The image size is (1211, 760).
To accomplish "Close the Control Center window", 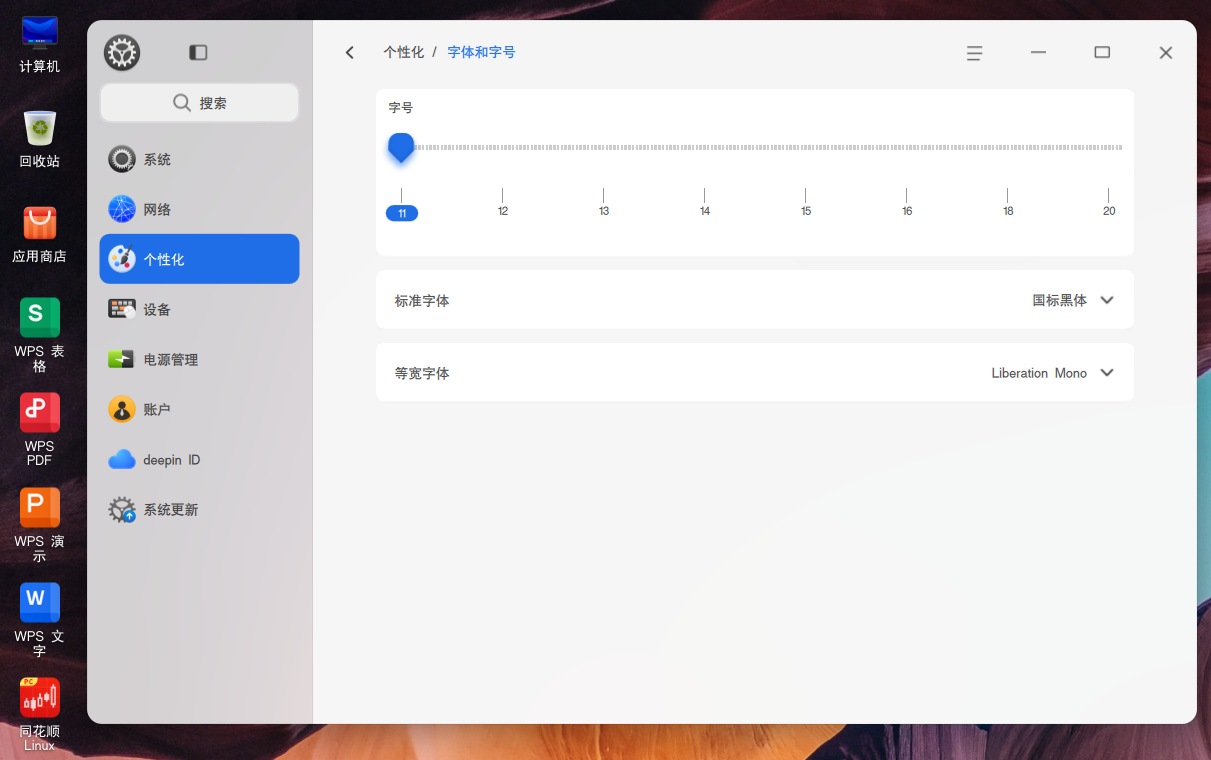I will pos(1165,53).
